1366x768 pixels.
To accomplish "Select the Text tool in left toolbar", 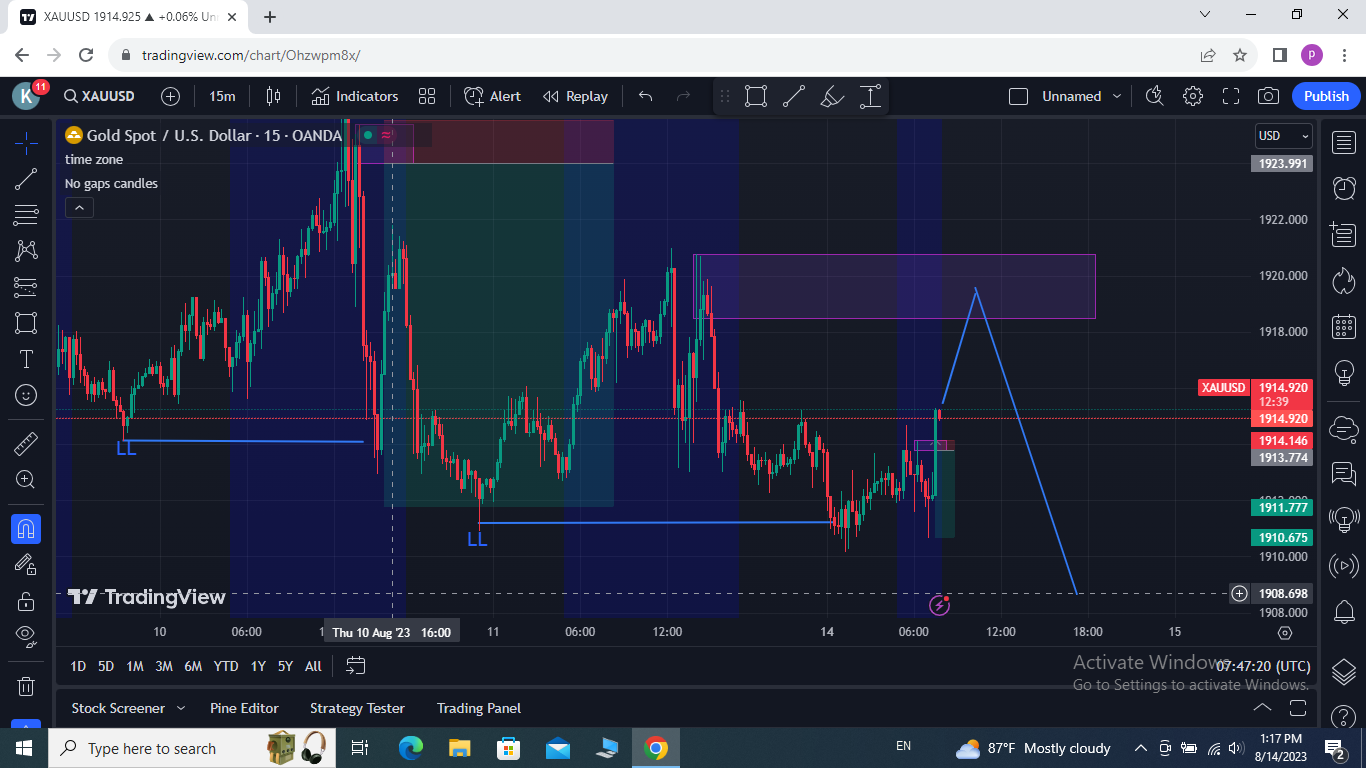I will coord(26,359).
